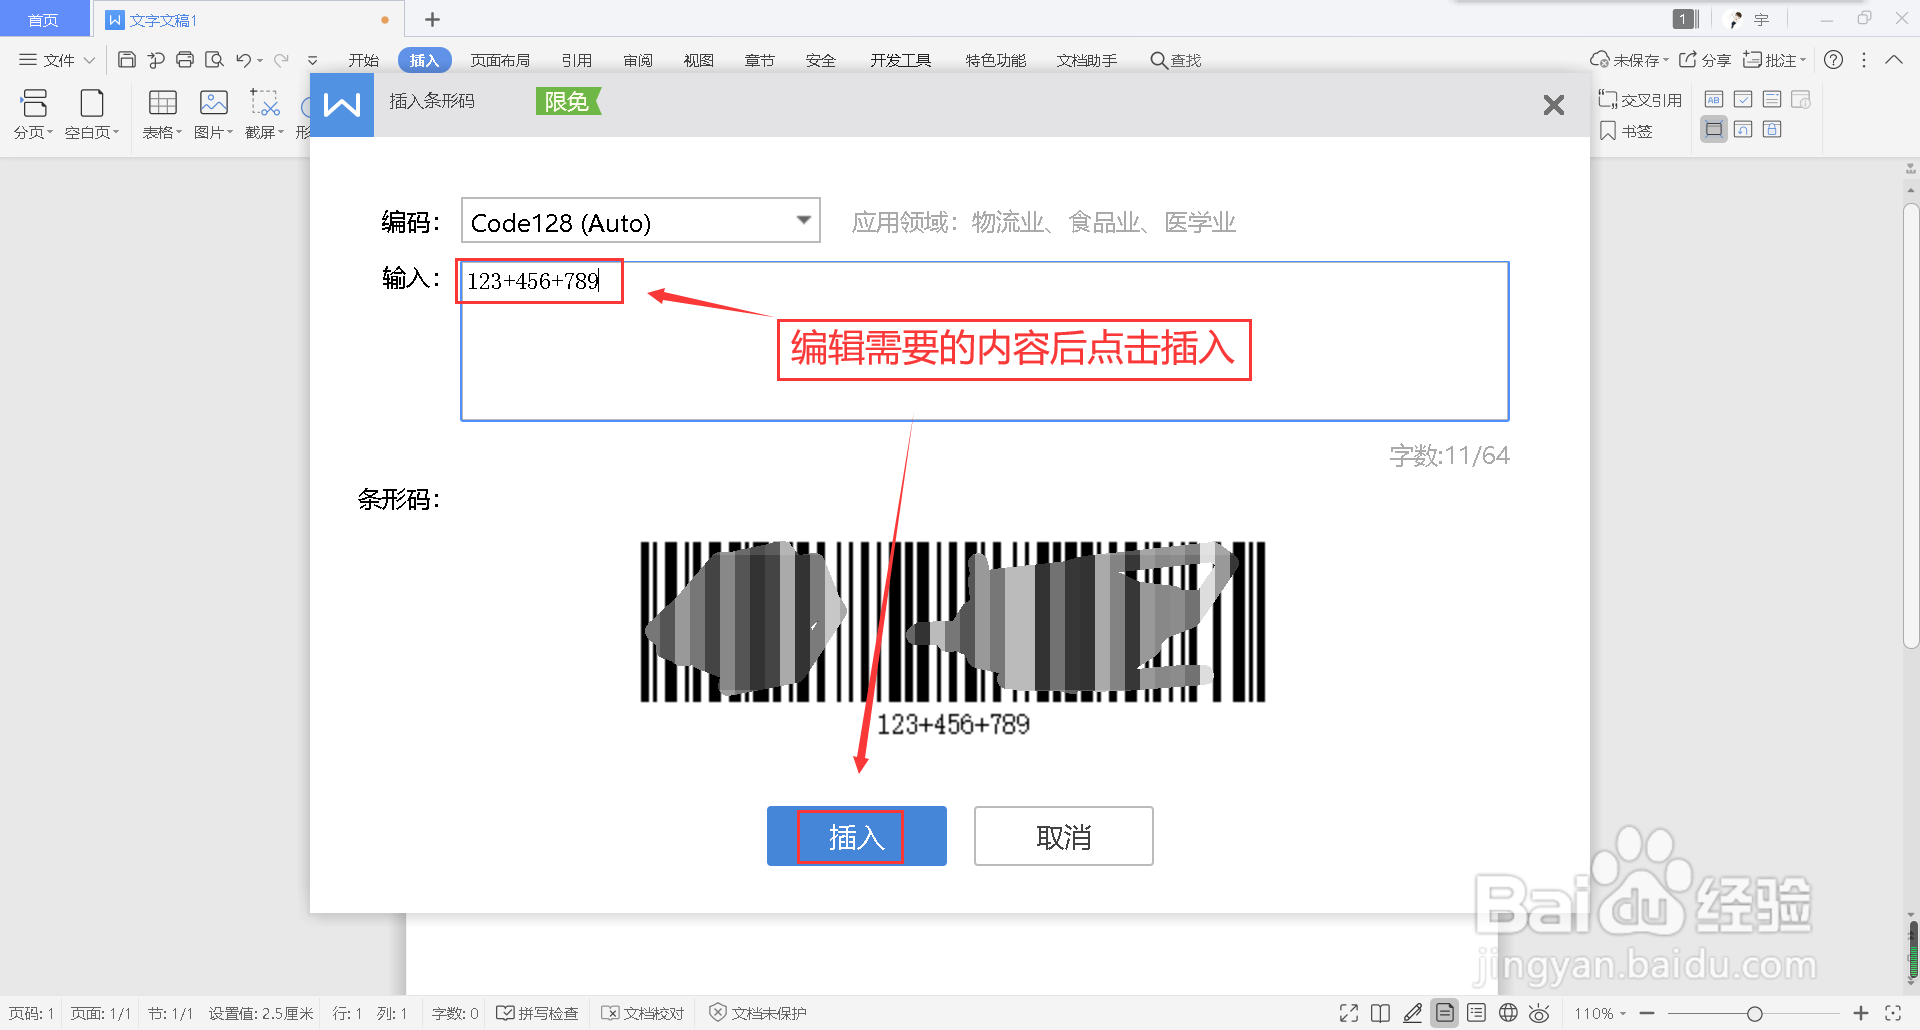Click the undo arrow icon
The width and height of the screenshot is (1920, 1030).
pyautogui.click(x=244, y=60)
